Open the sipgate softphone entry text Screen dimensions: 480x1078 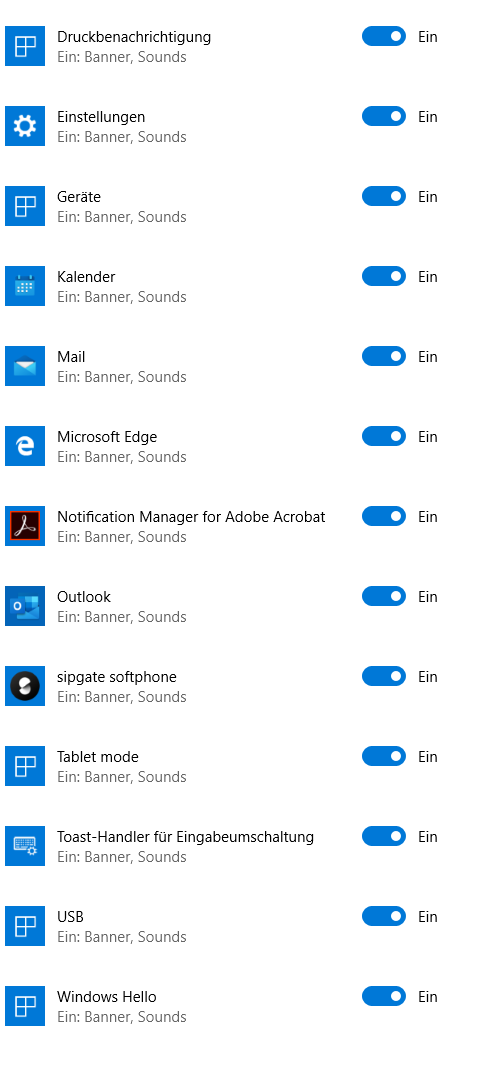117,677
